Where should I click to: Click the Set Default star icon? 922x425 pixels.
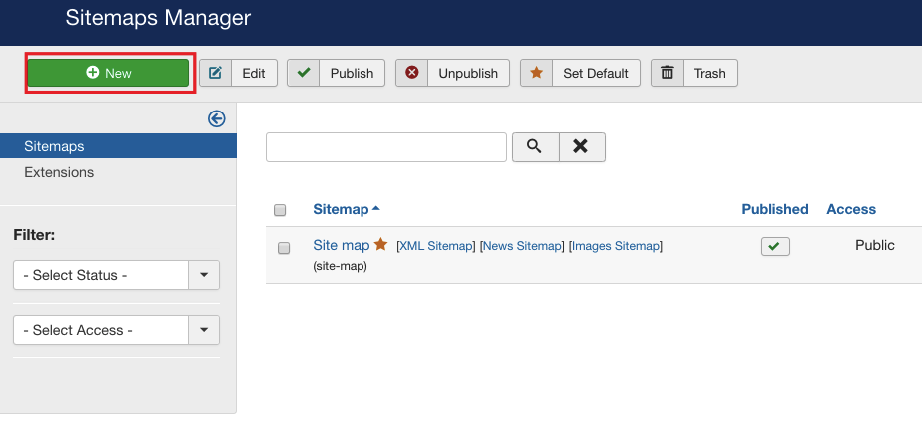coord(536,73)
